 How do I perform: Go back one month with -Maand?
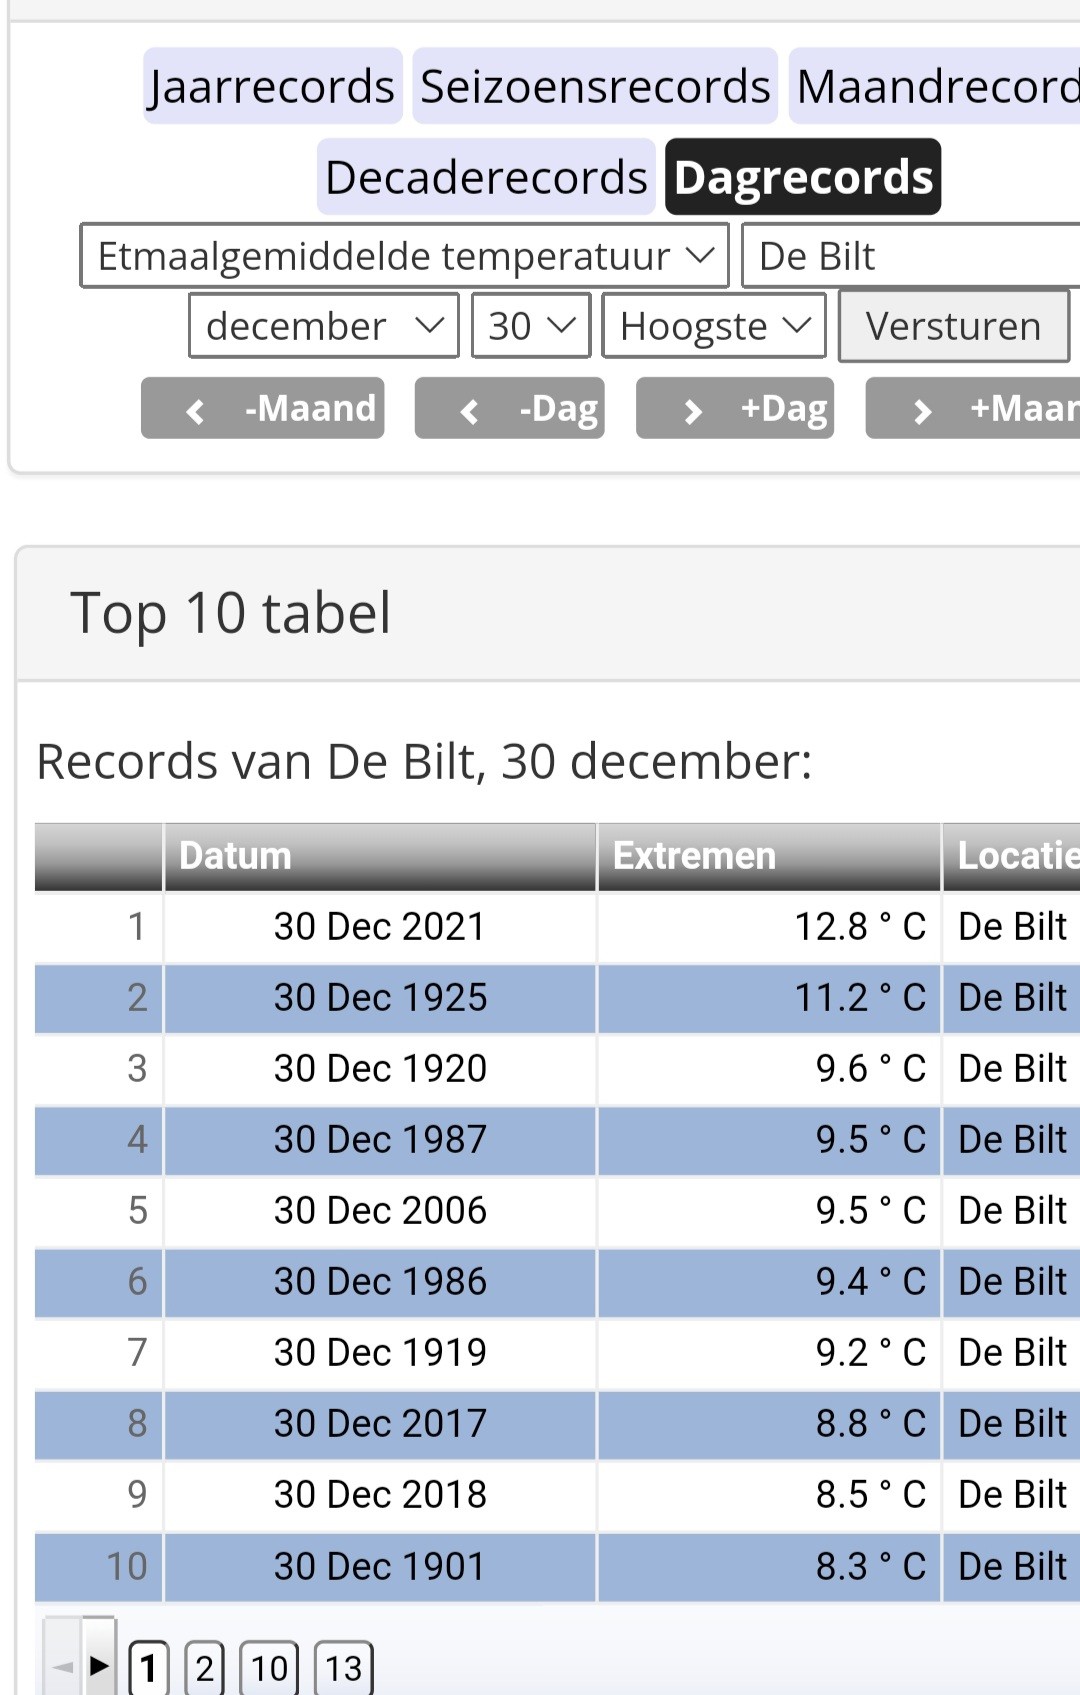(263, 408)
